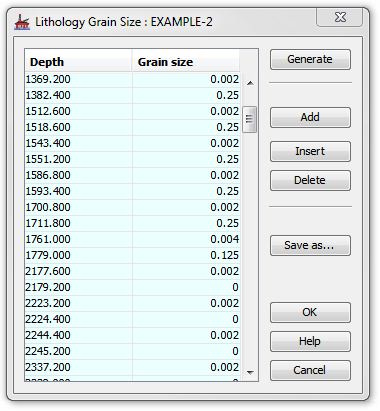This screenshot has height=411, width=380.
Task: Click grain size 0 in row 2224.400
Action: 186,319
